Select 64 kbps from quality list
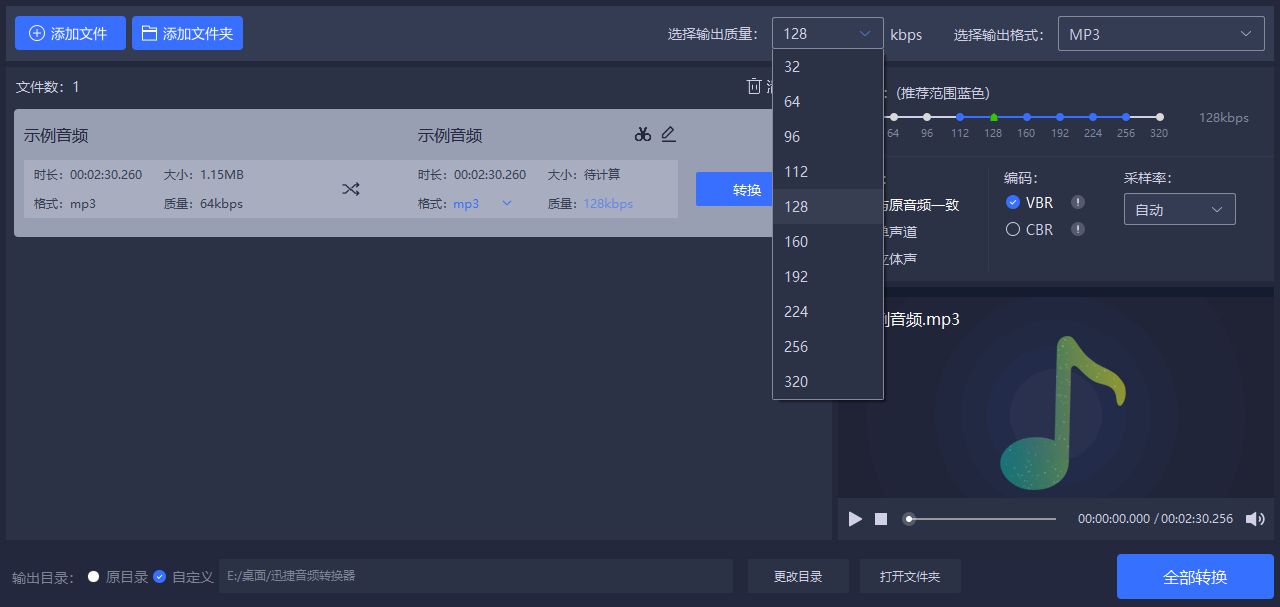Viewport: 1280px width, 607px height. point(828,102)
